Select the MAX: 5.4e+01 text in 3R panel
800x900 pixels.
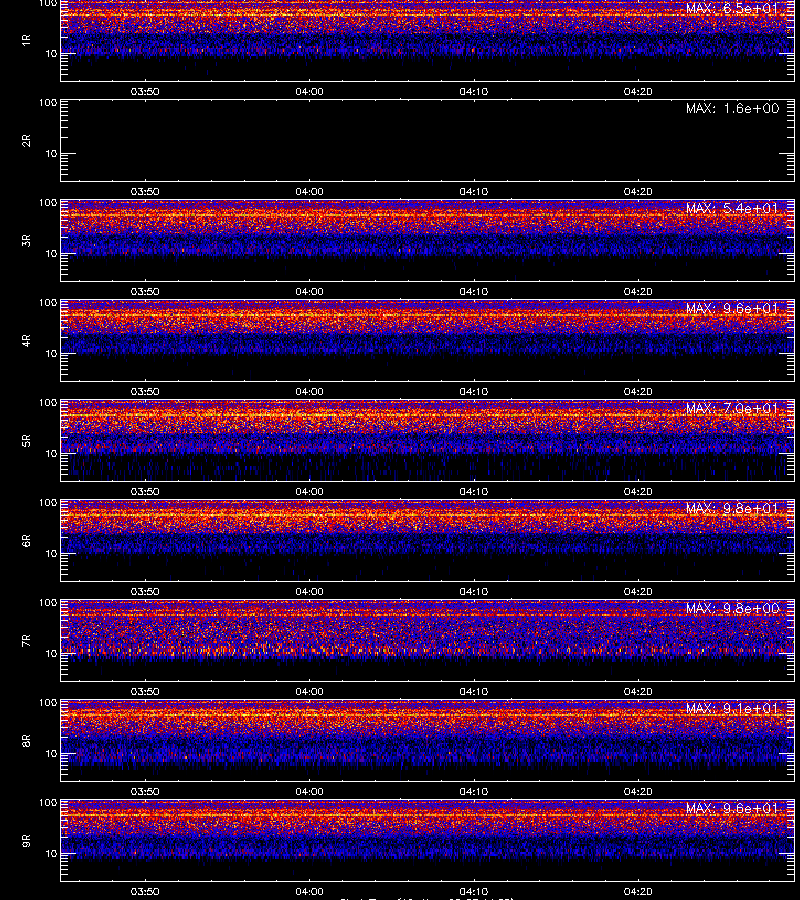tap(732, 208)
